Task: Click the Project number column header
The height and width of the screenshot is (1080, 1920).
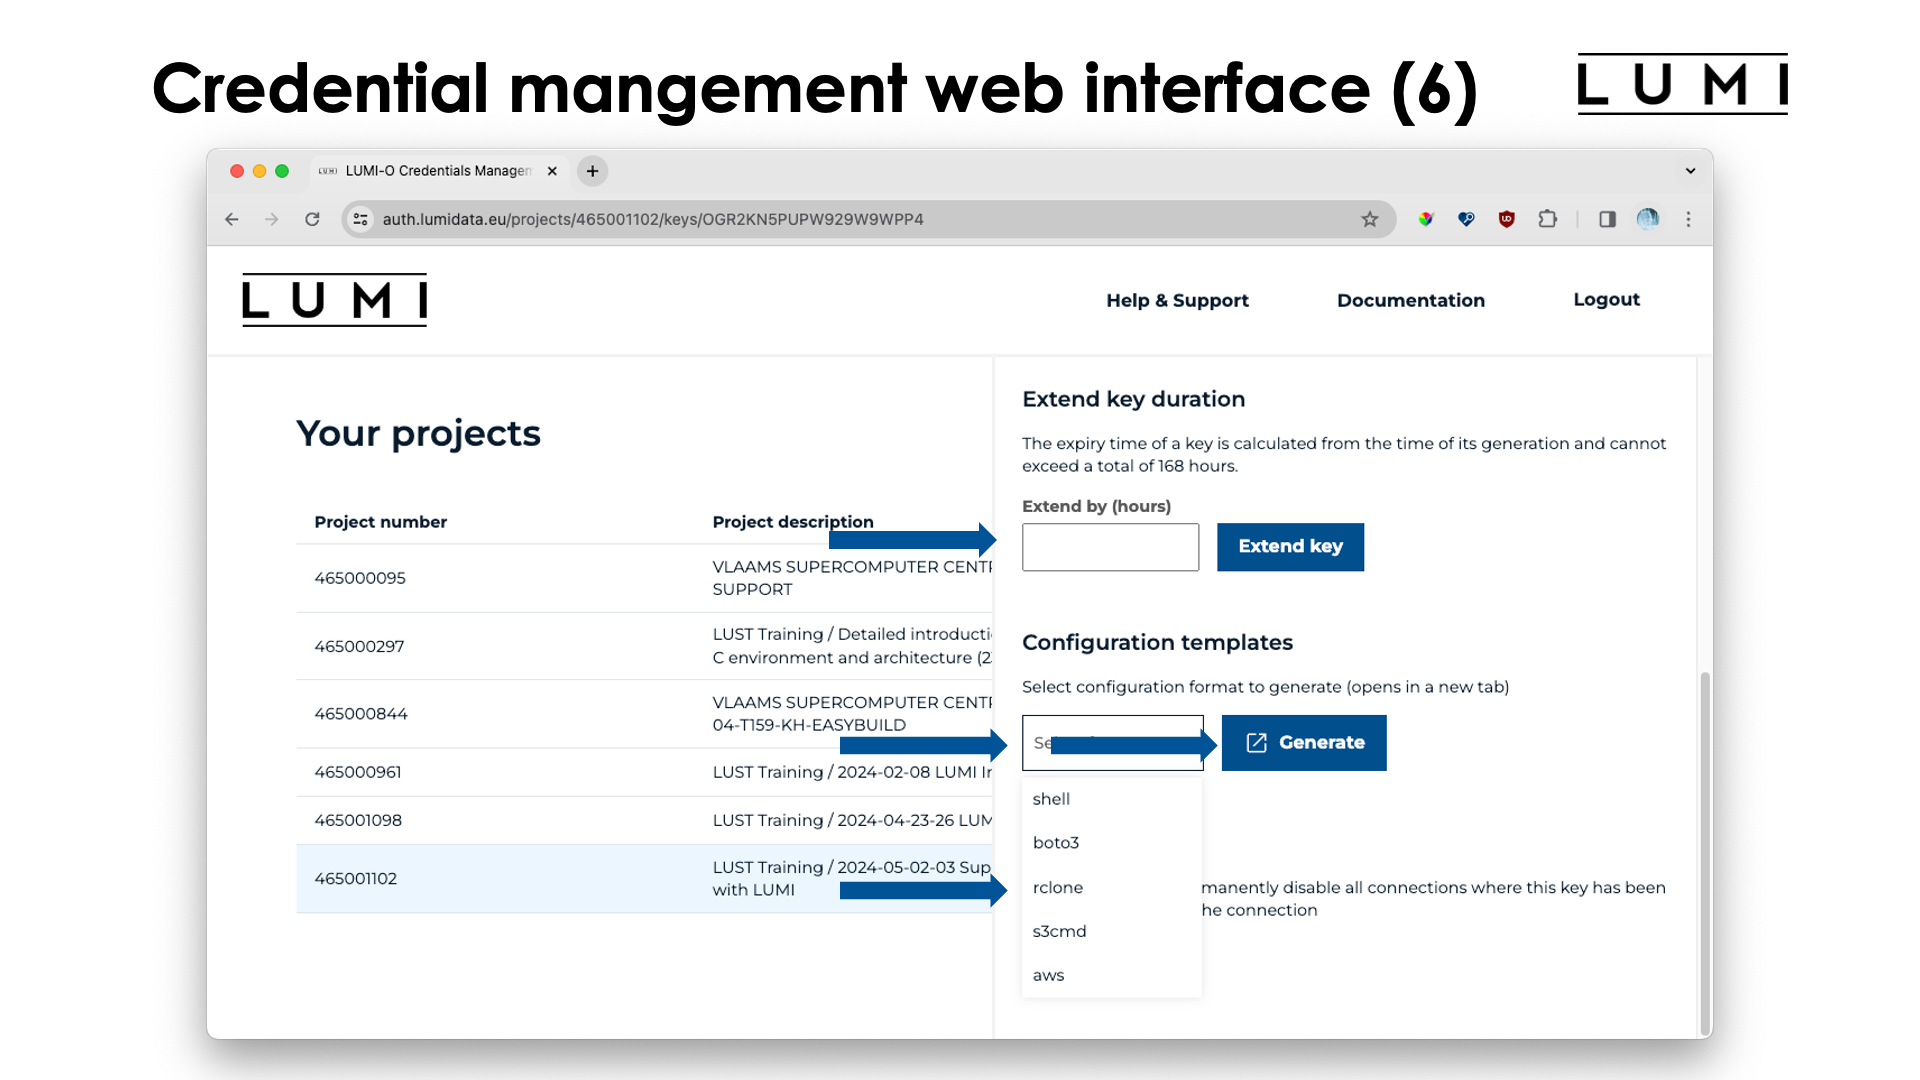Action: point(380,522)
